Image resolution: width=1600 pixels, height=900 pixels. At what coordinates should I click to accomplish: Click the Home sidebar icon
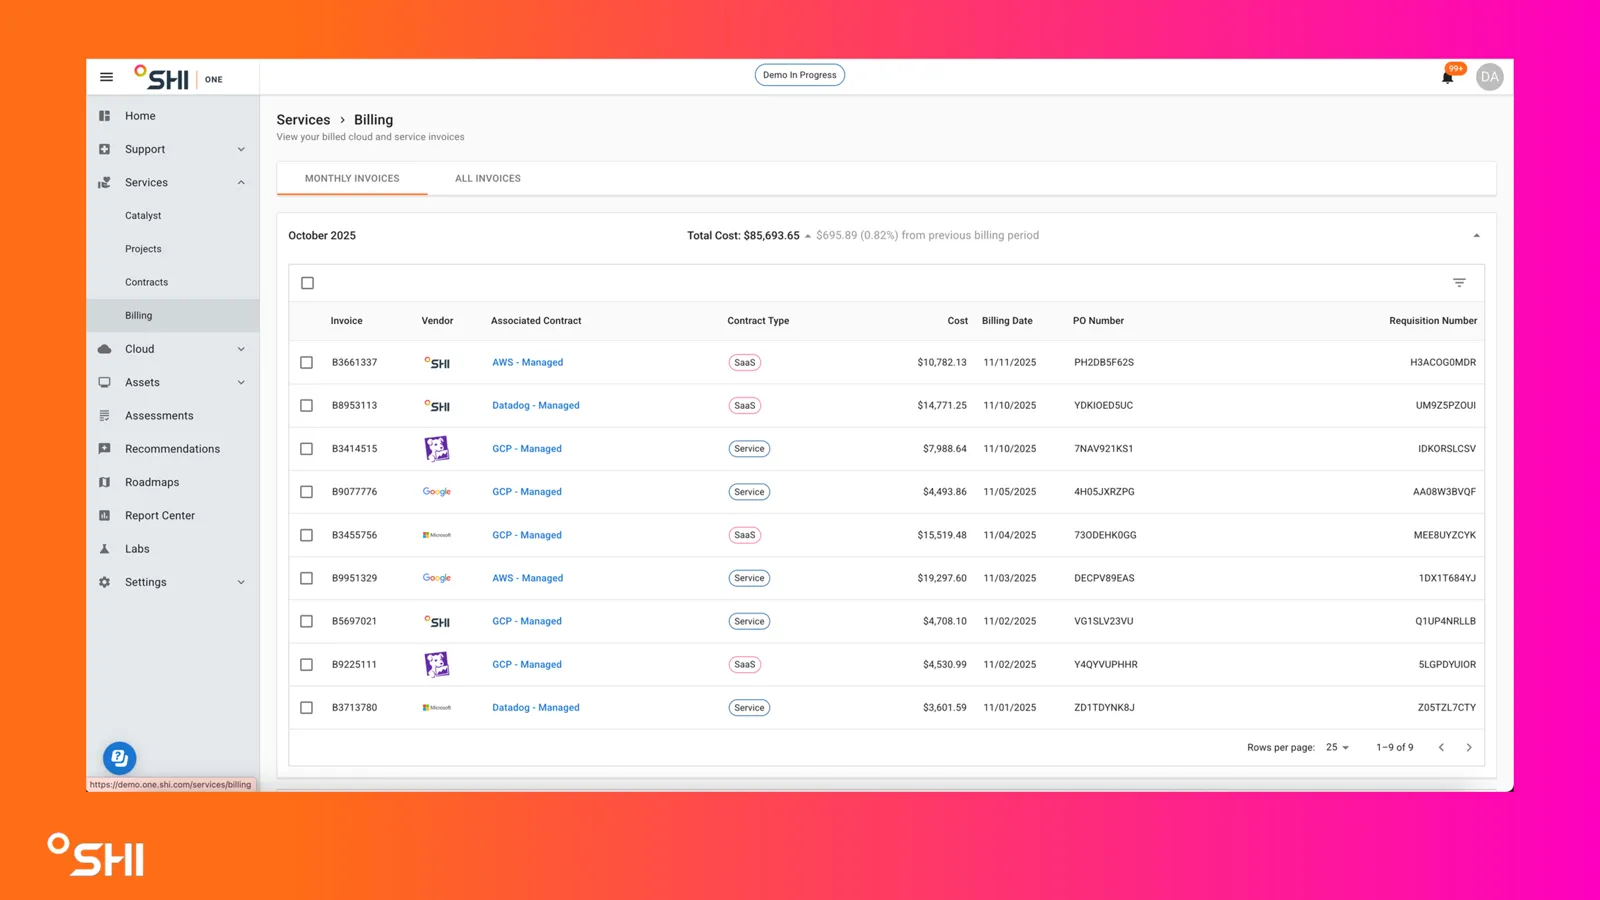pyautogui.click(x=104, y=116)
